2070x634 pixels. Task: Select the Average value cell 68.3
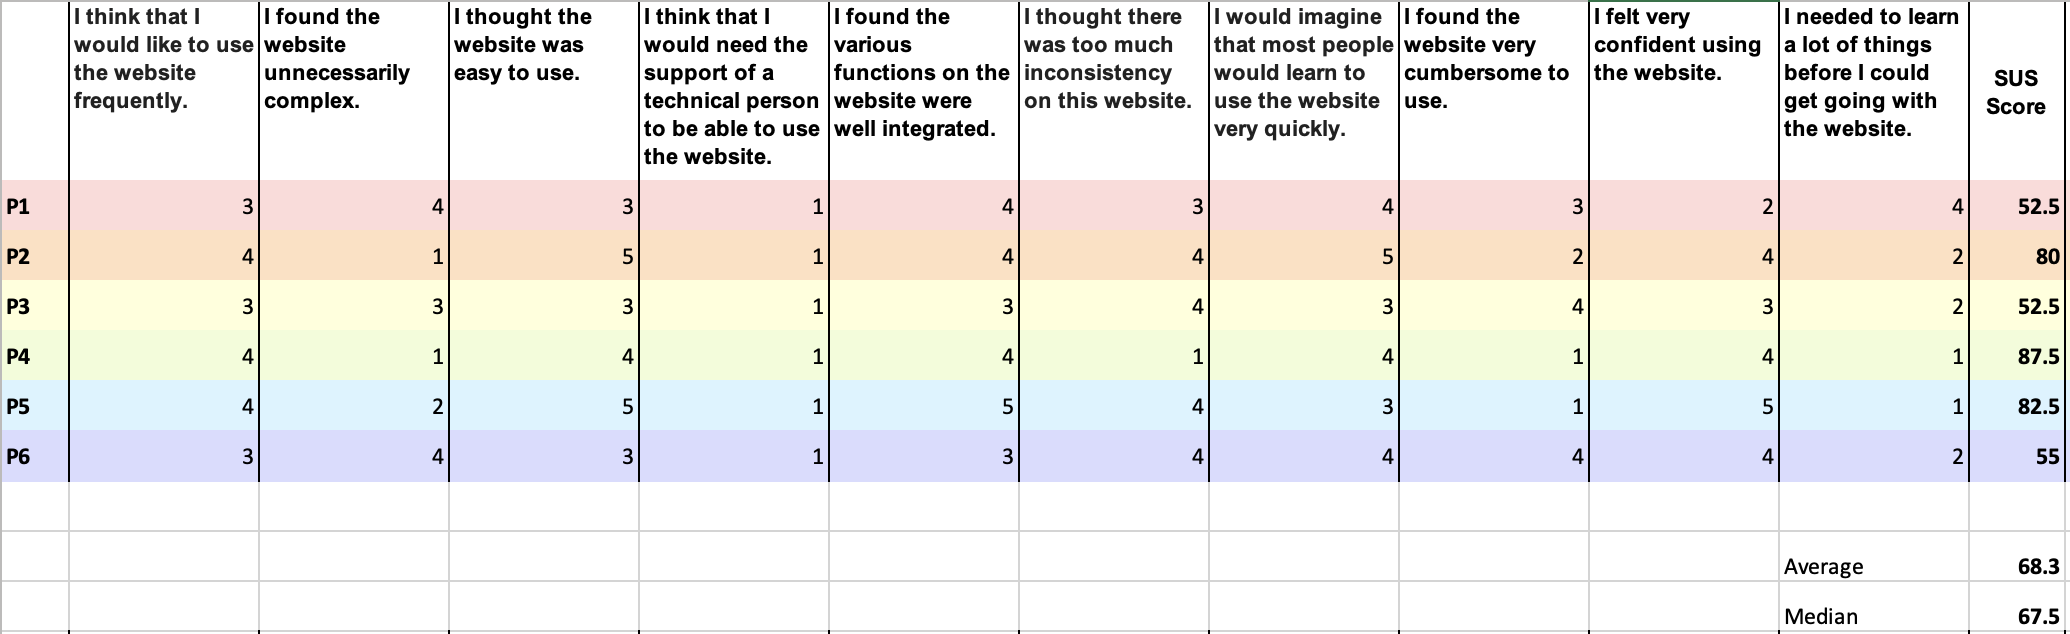tap(2017, 566)
